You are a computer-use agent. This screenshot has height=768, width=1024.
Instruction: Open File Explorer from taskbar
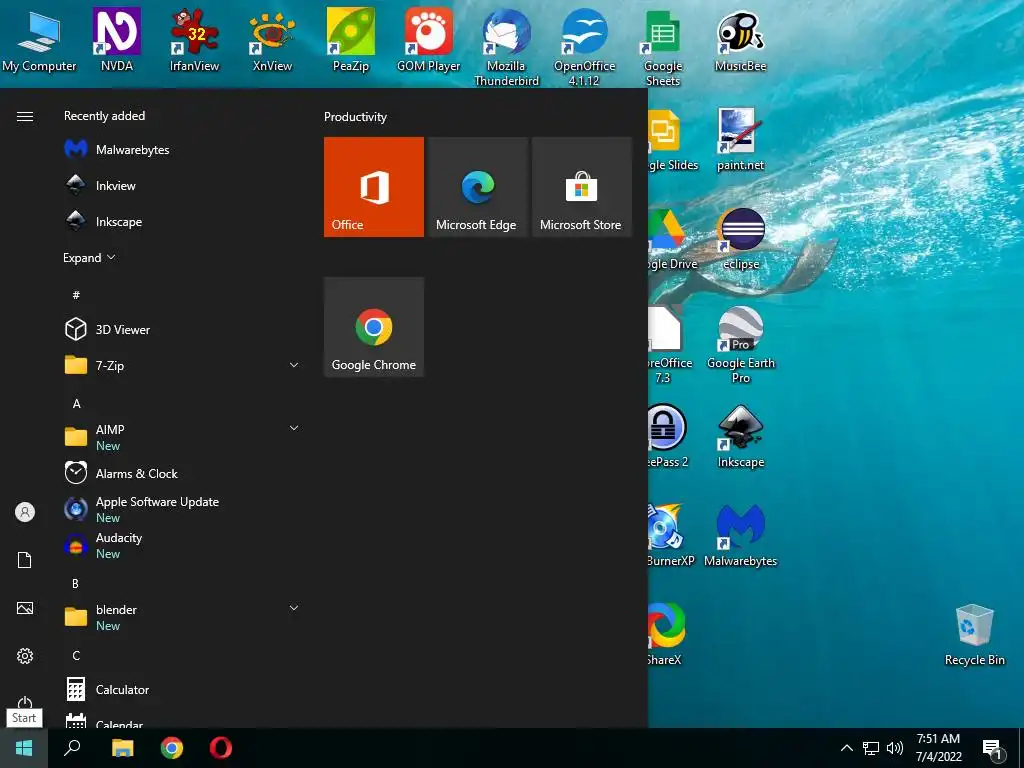(x=122, y=748)
